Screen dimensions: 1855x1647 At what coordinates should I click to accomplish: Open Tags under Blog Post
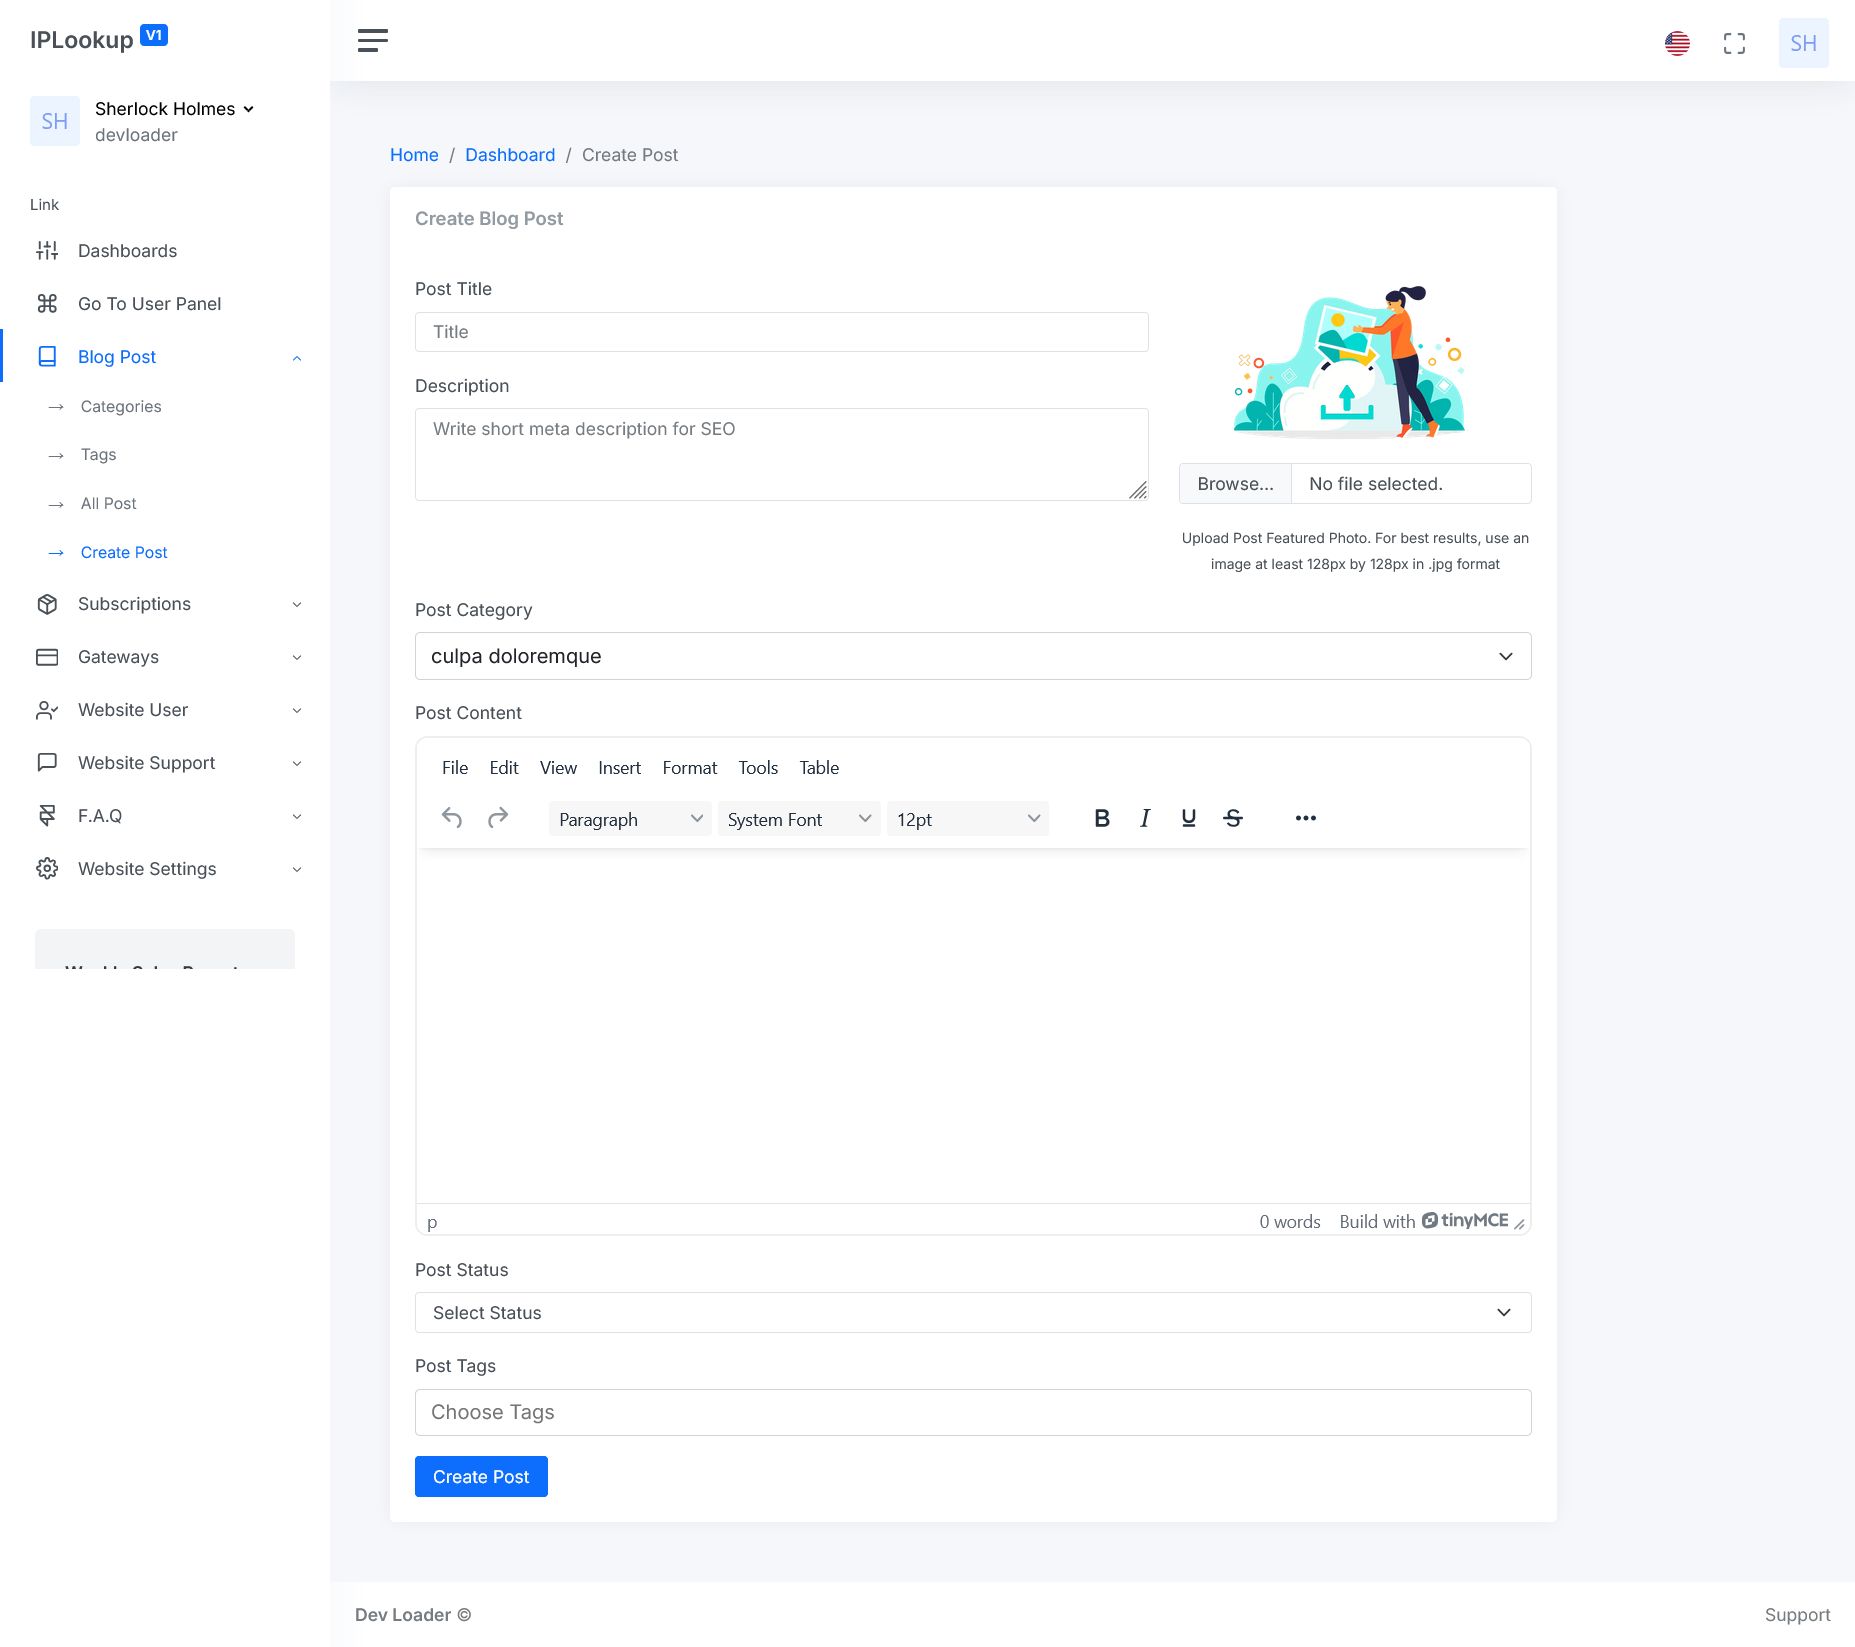99,455
